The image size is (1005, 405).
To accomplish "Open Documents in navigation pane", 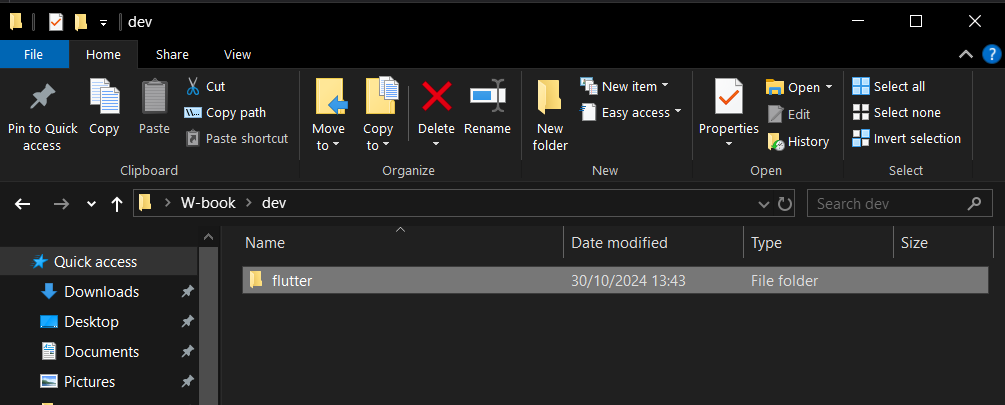I will tap(101, 352).
